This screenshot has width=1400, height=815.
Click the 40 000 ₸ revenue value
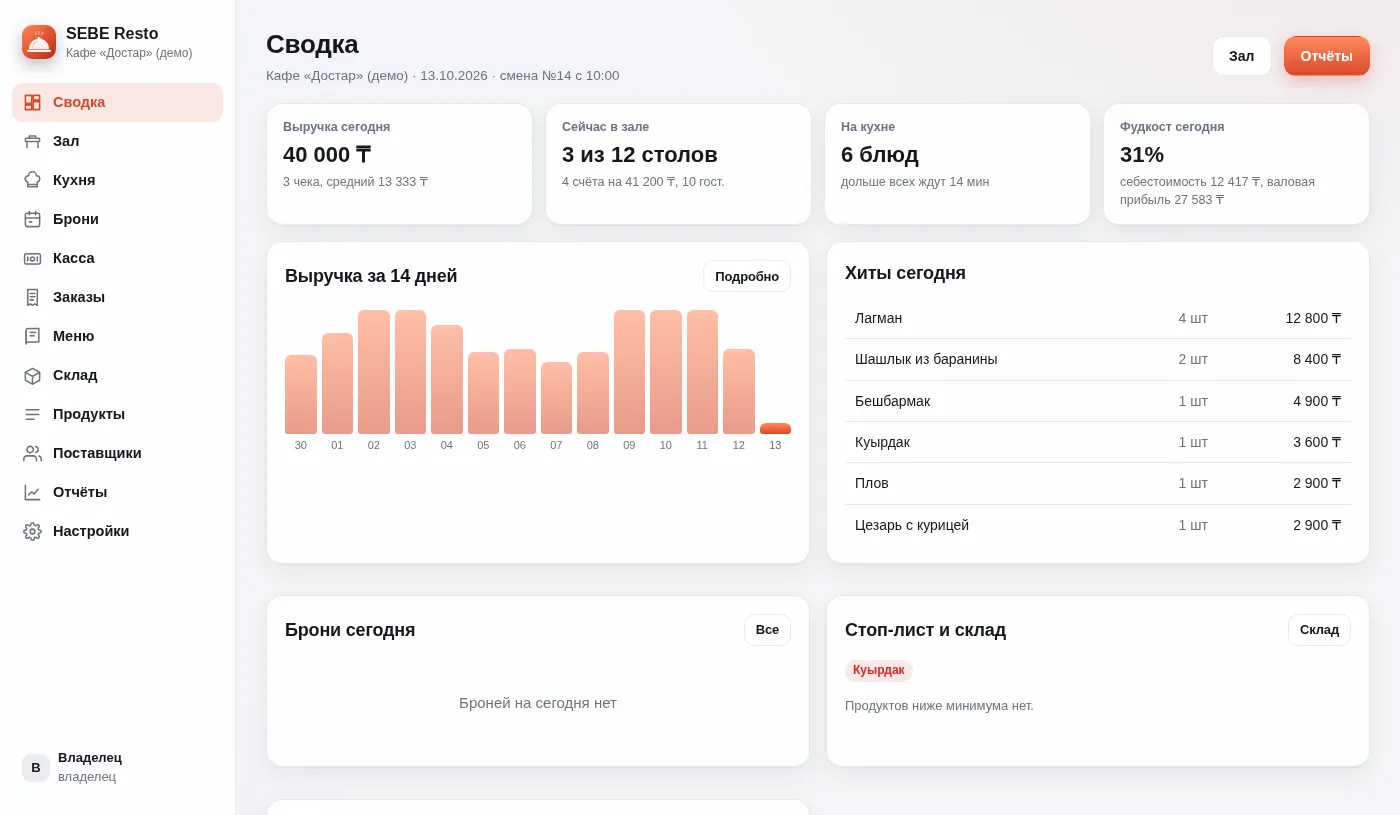coord(327,155)
